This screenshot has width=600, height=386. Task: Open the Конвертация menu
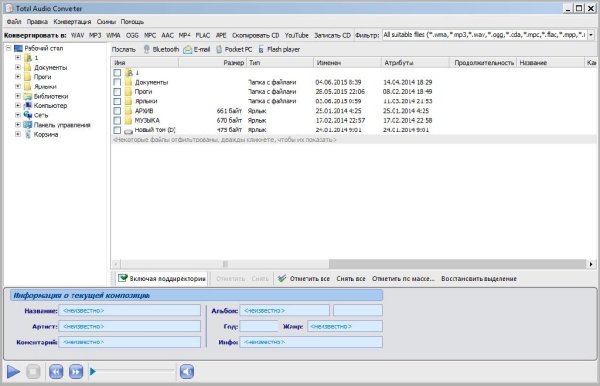pyautogui.click(x=72, y=22)
